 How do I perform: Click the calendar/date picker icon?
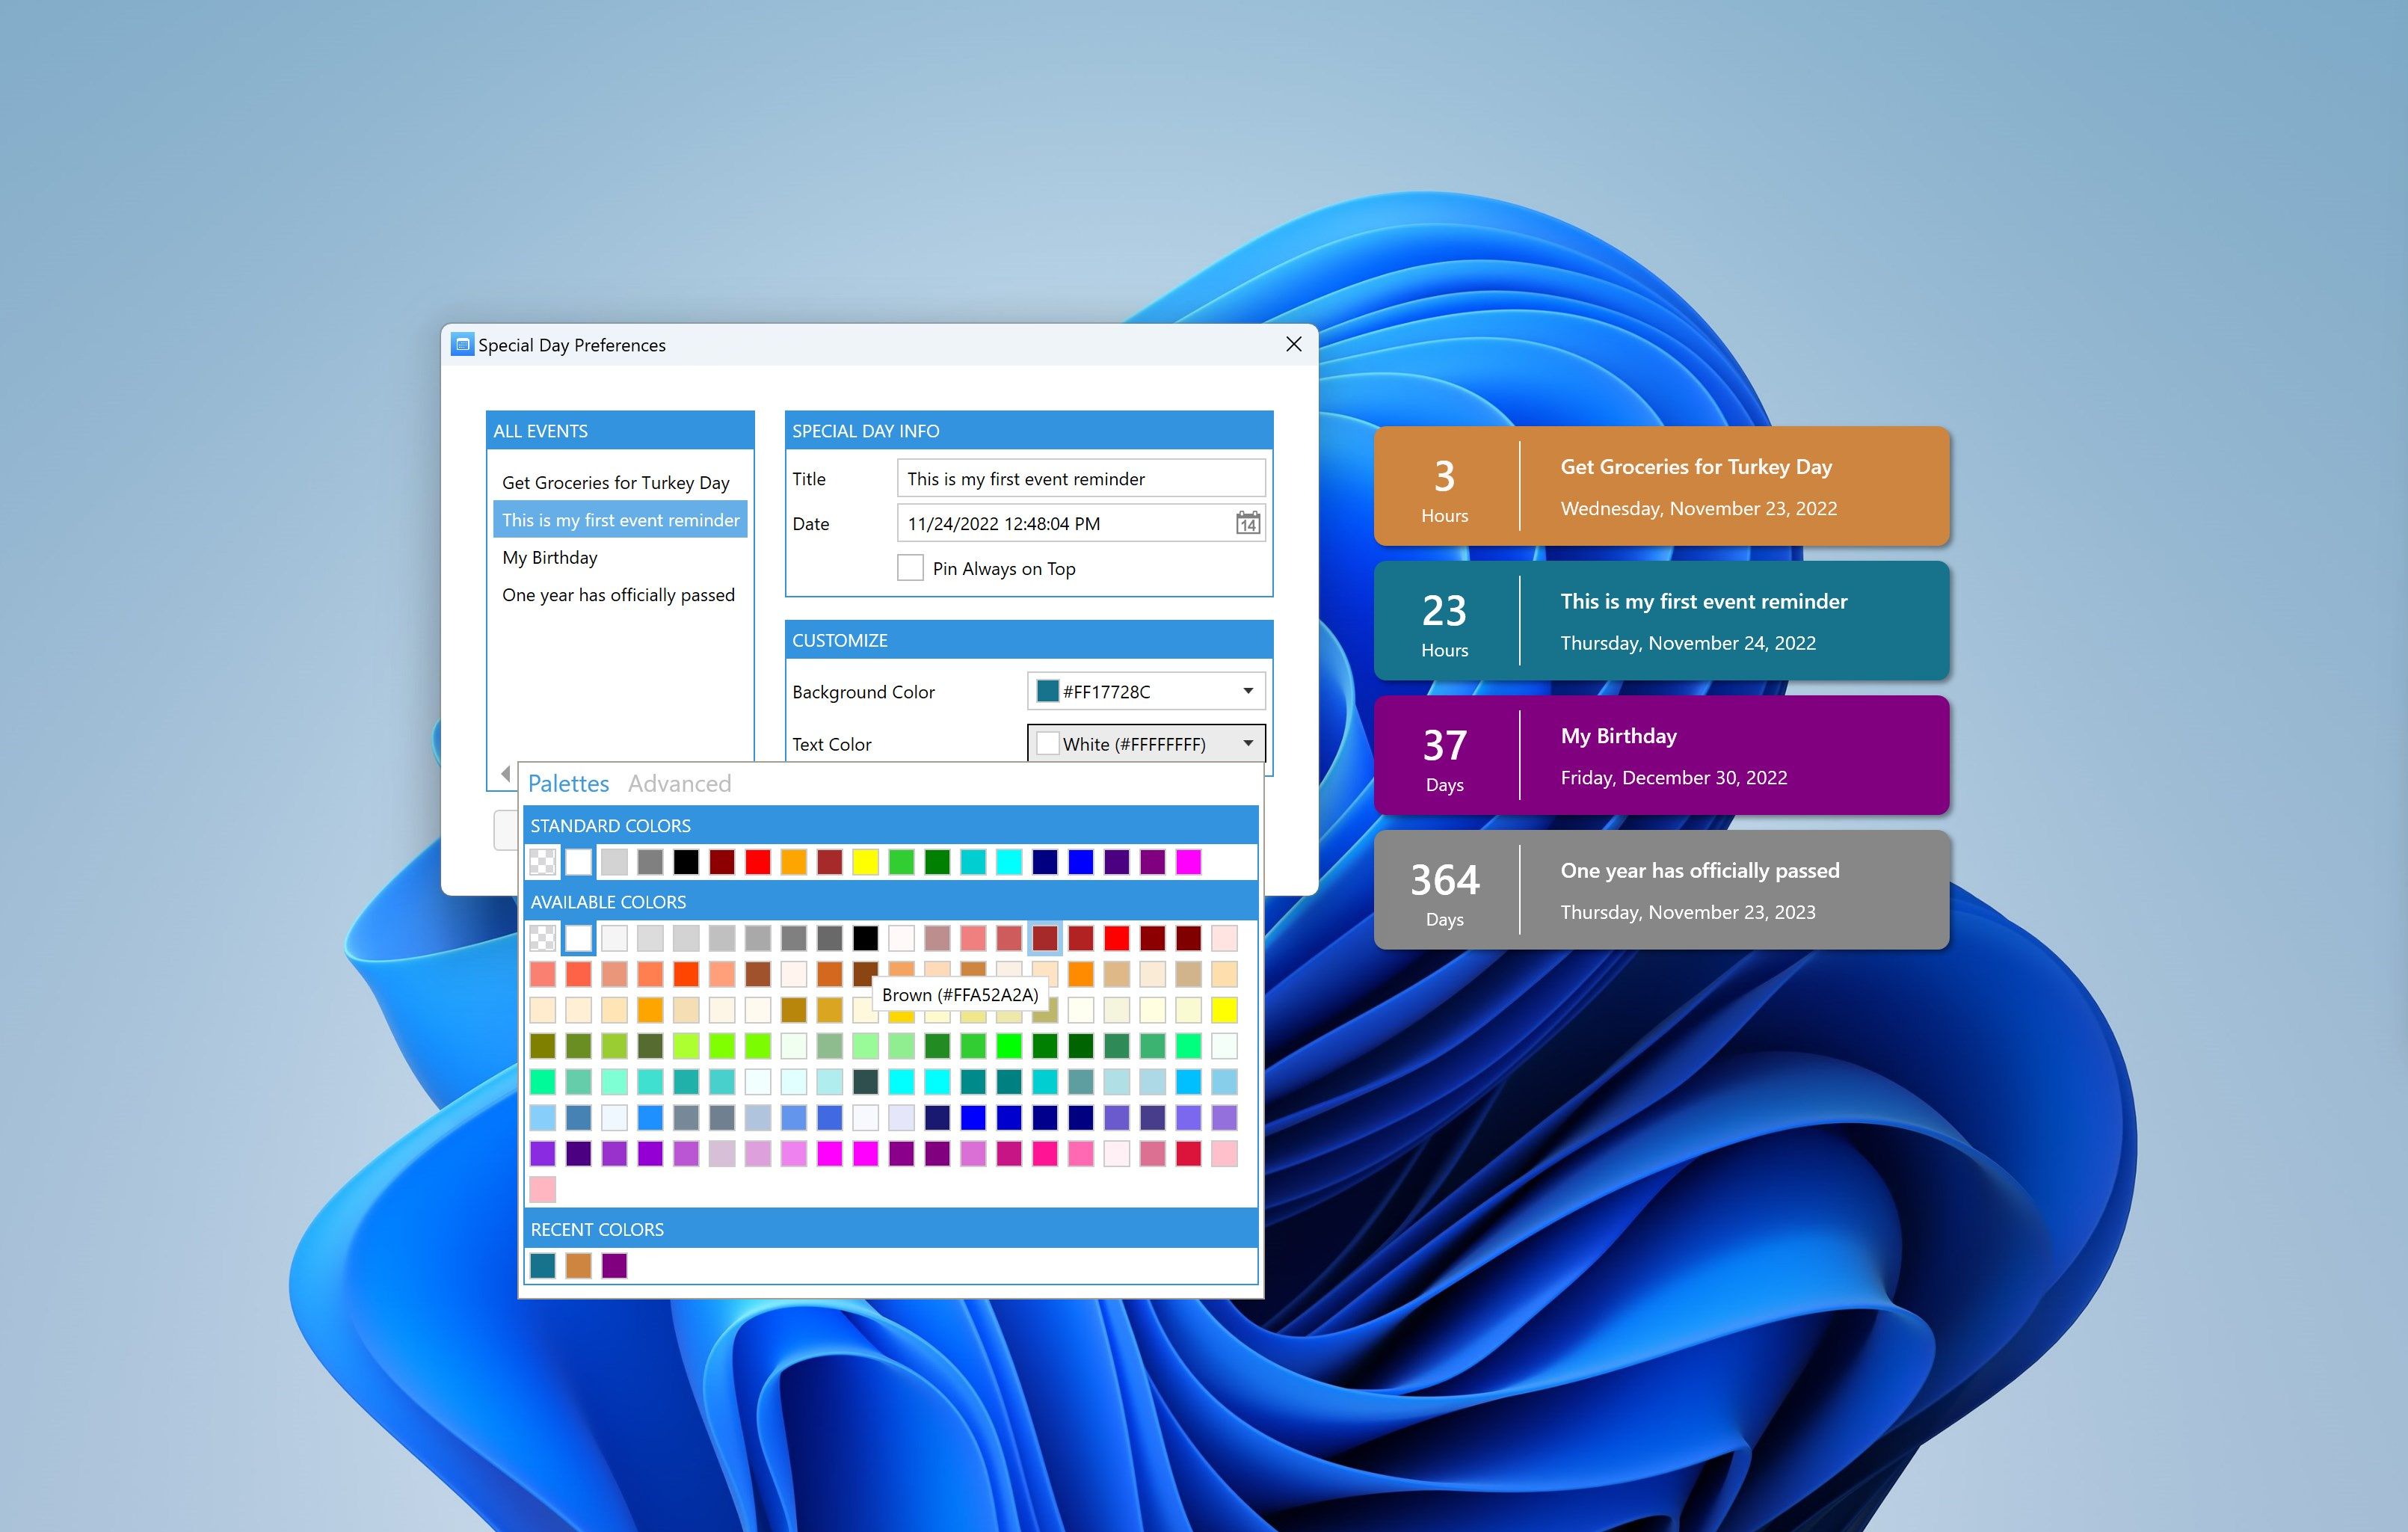(1246, 521)
